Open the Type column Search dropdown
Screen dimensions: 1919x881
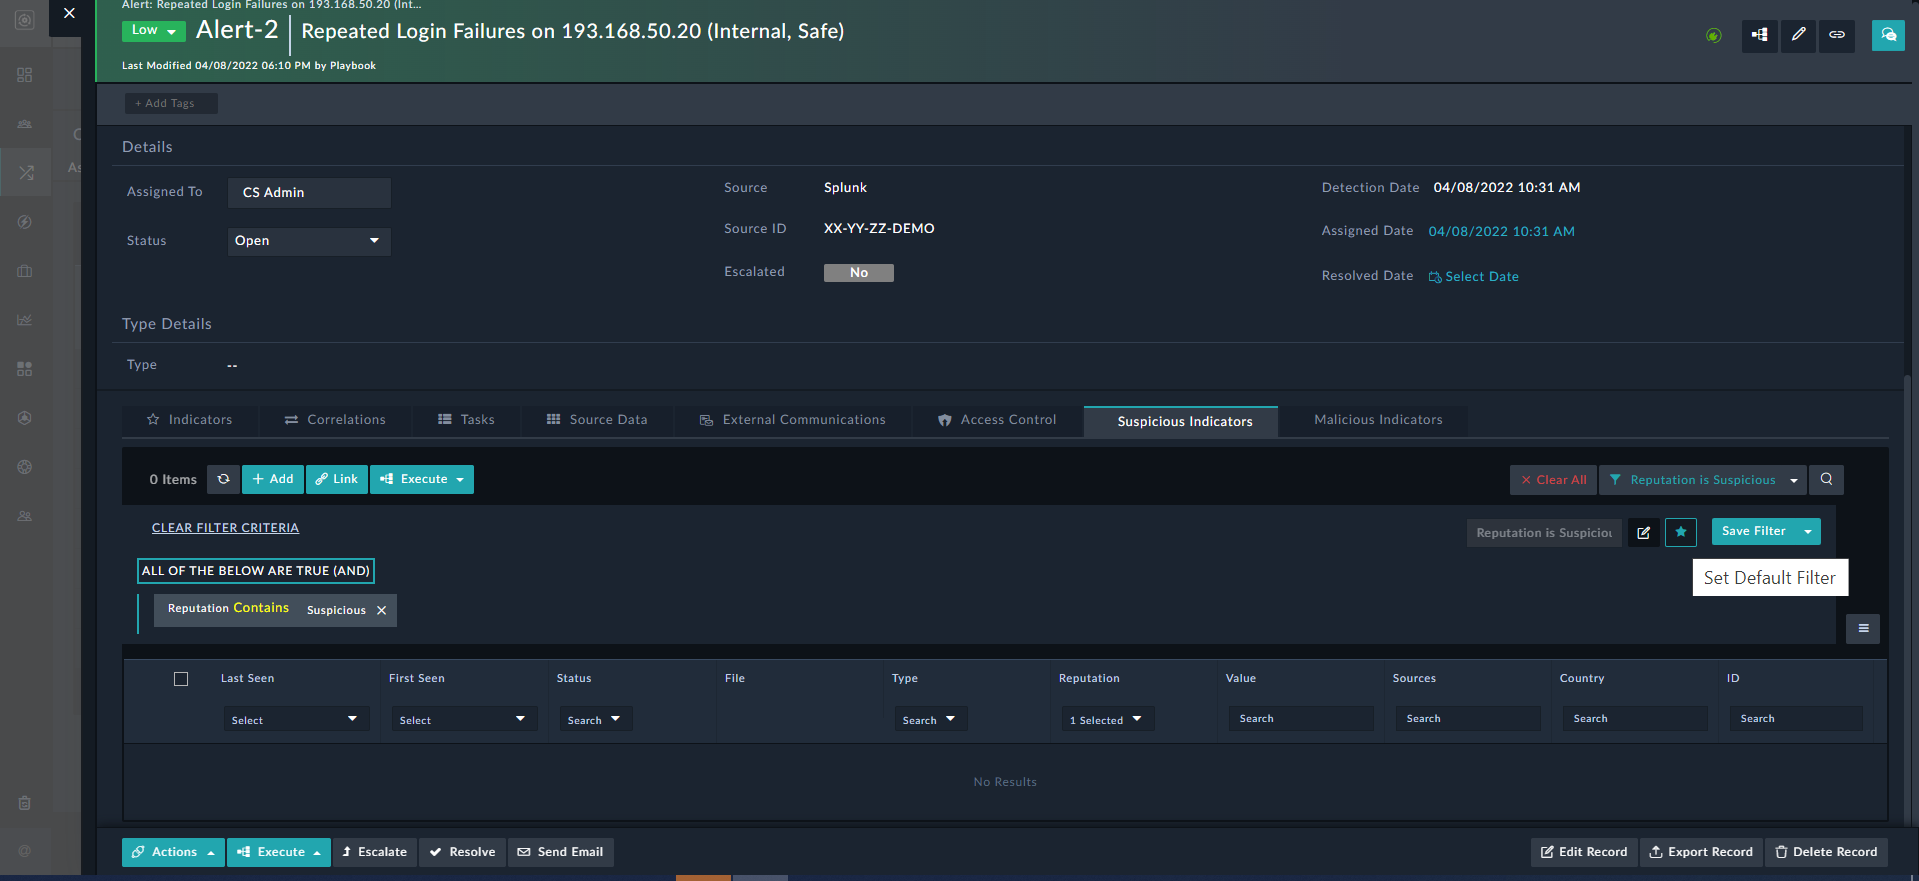(x=929, y=719)
